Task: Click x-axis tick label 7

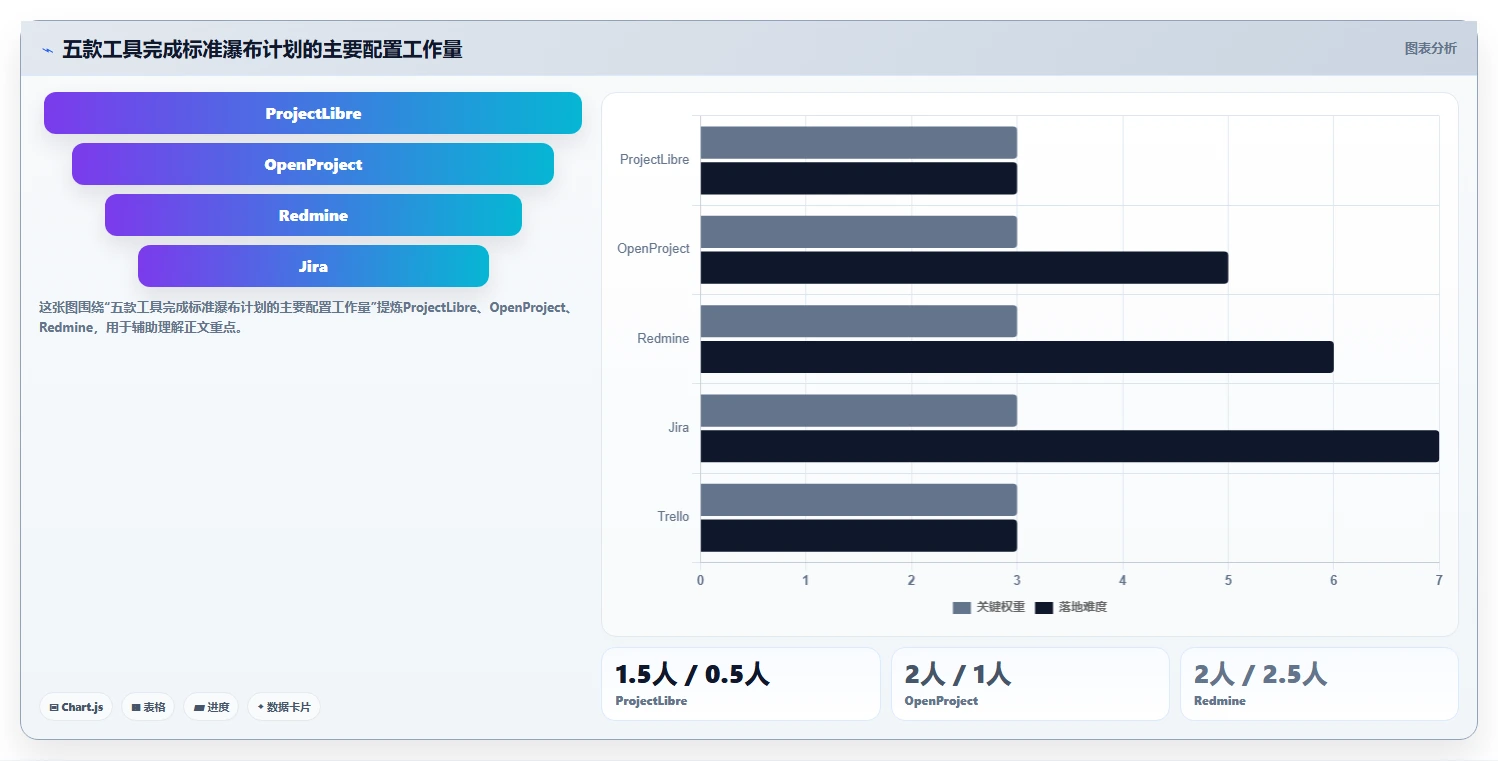Action: [1438, 580]
